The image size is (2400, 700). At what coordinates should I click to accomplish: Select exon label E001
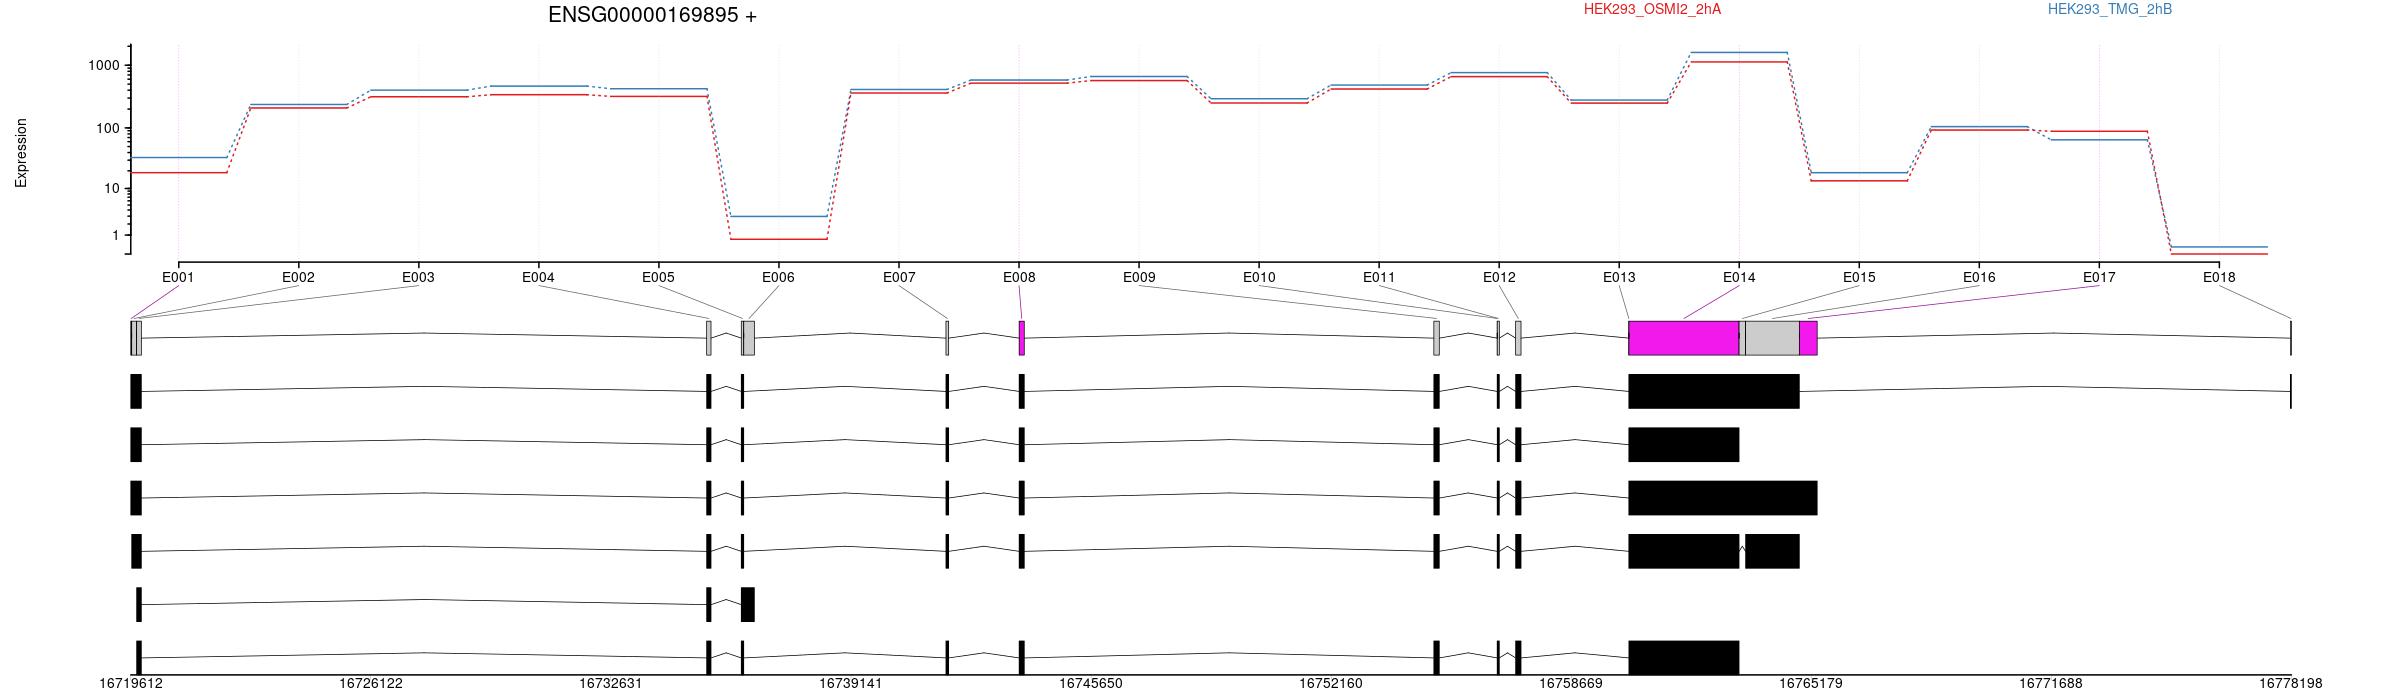tap(178, 277)
